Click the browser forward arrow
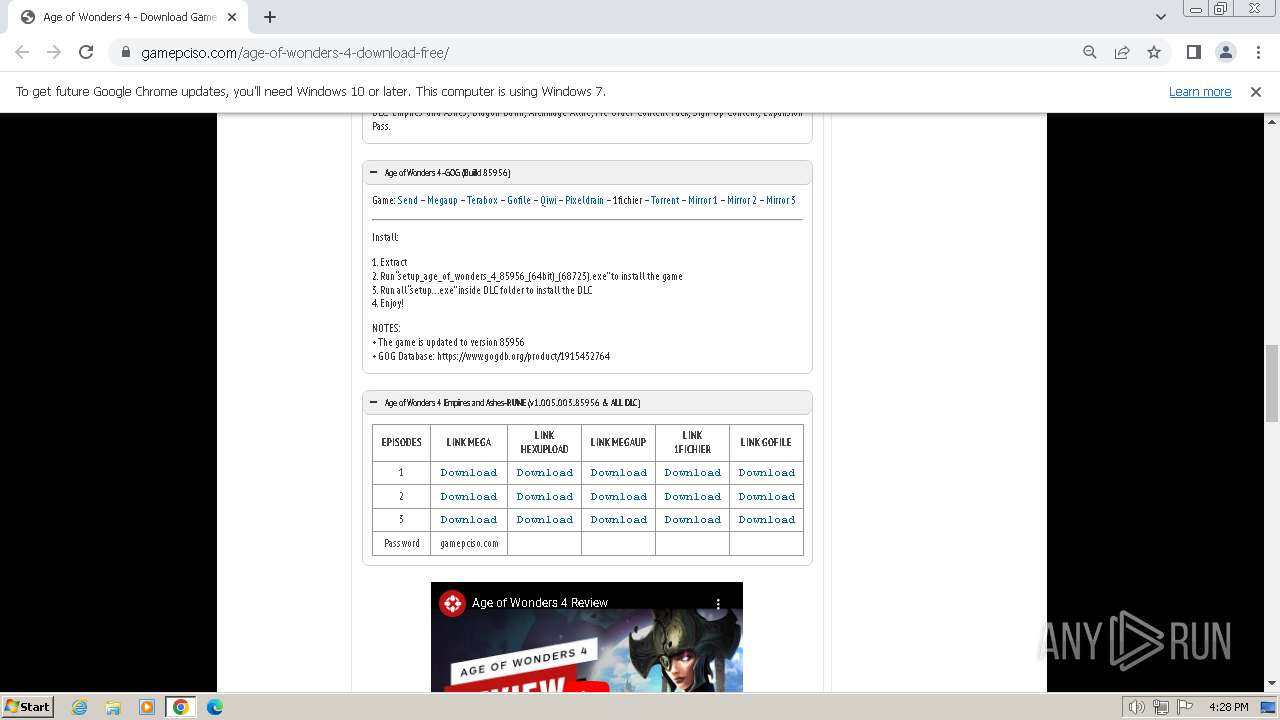The width and height of the screenshot is (1280, 720). pyautogui.click(x=54, y=52)
